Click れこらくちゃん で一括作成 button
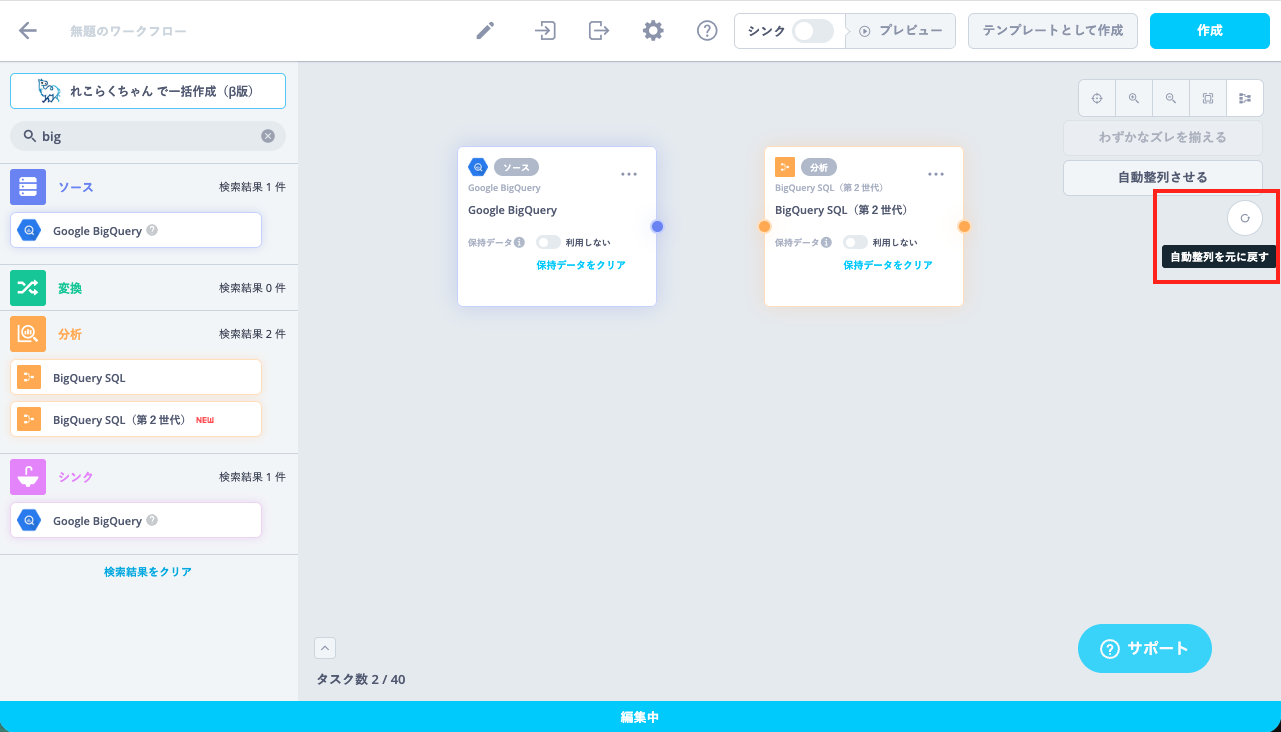 click(148, 91)
